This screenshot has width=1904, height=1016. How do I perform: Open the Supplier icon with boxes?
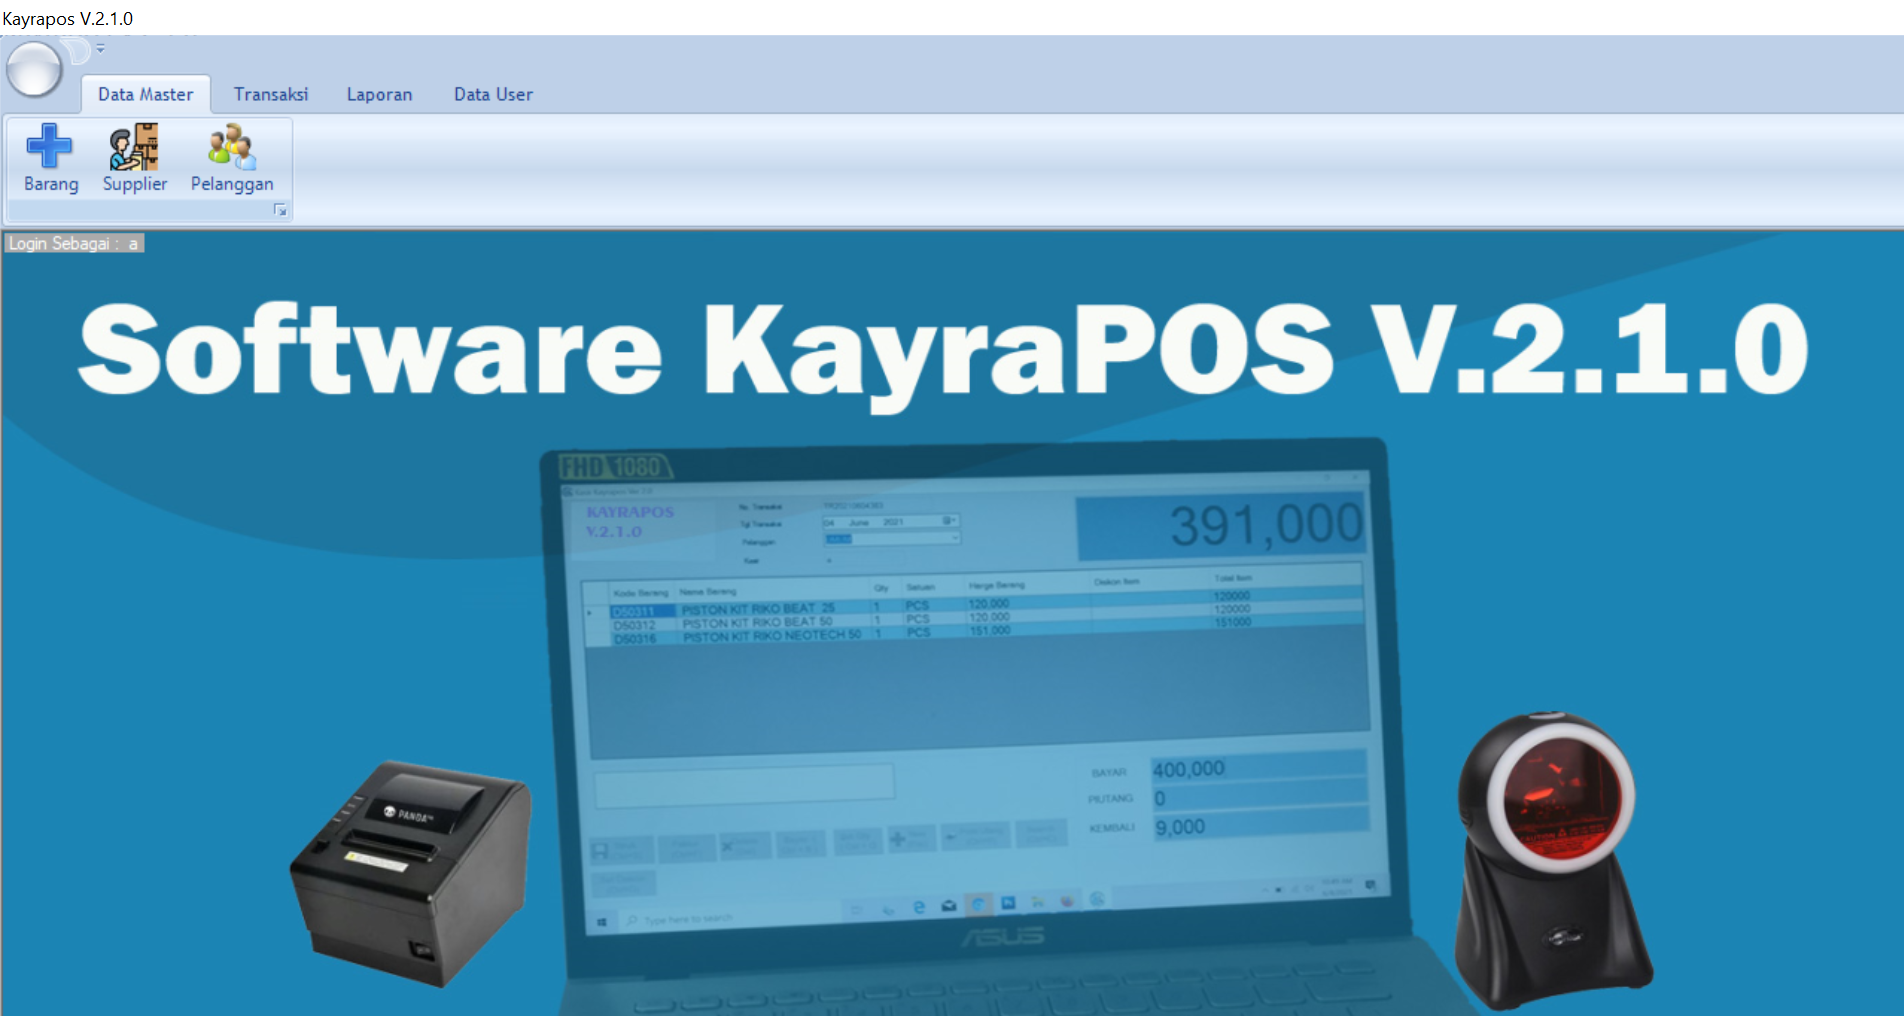pos(134,148)
